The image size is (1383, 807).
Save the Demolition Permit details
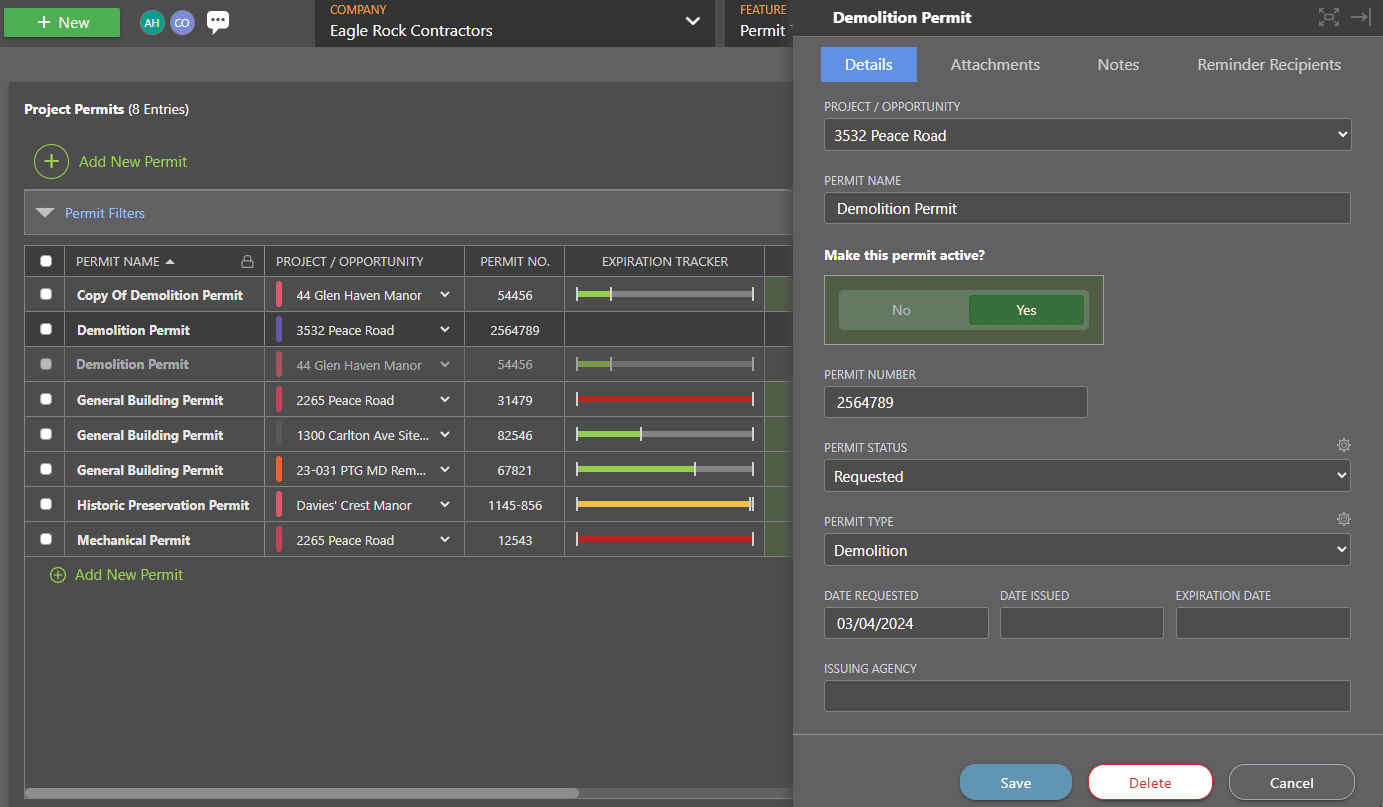1015,782
